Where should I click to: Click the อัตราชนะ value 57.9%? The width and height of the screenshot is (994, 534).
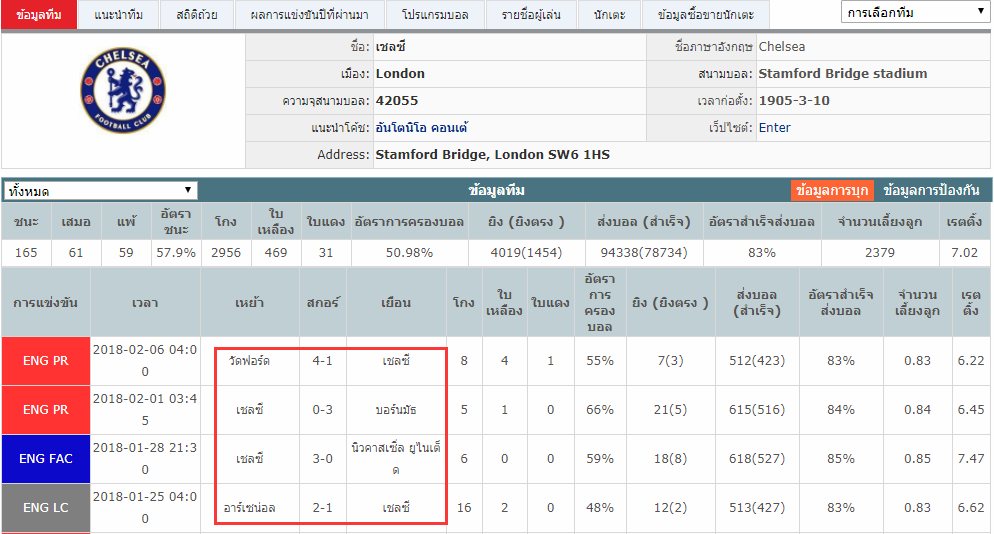[x=176, y=252]
